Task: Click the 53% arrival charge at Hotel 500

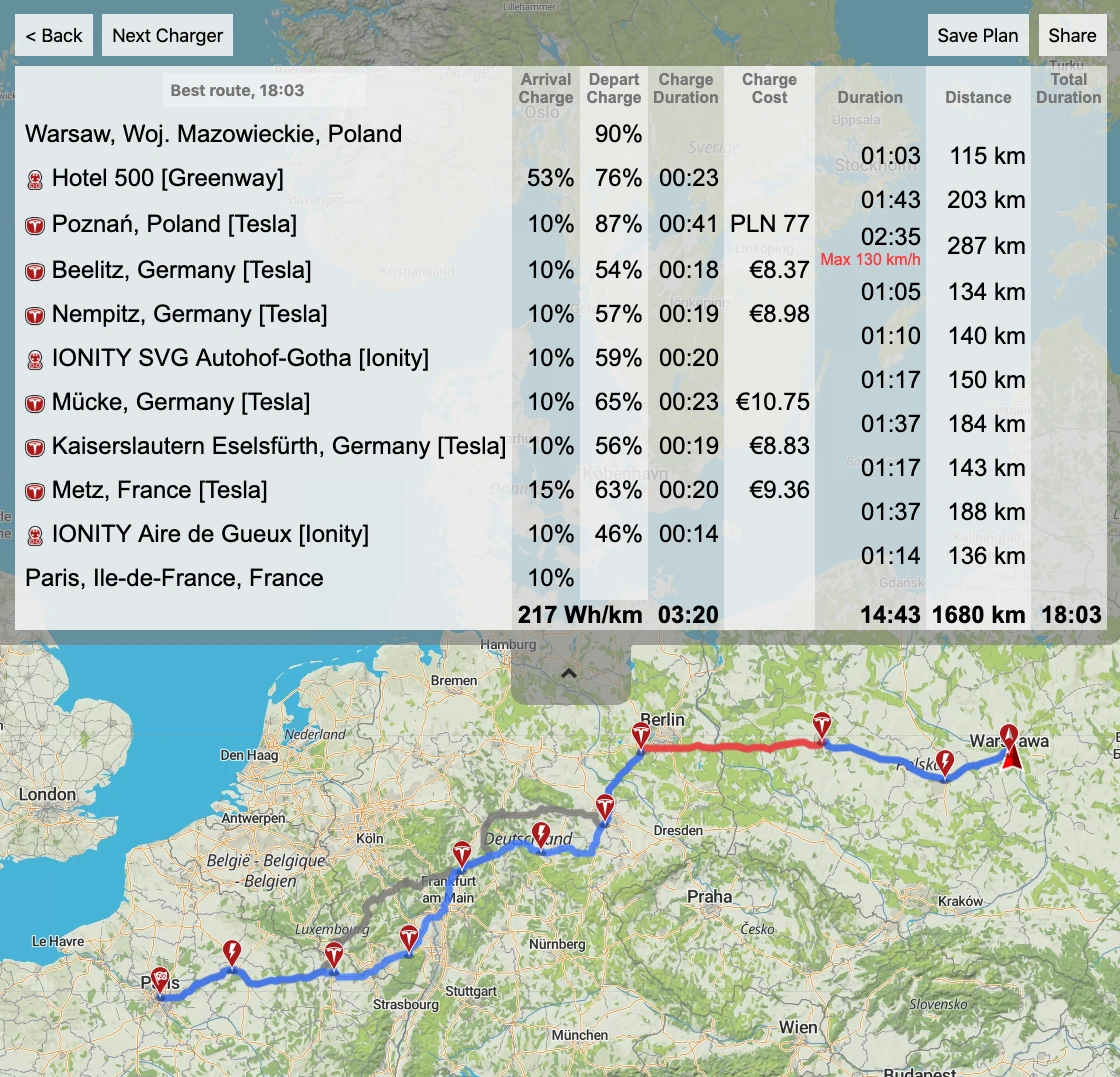Action: tap(550, 178)
